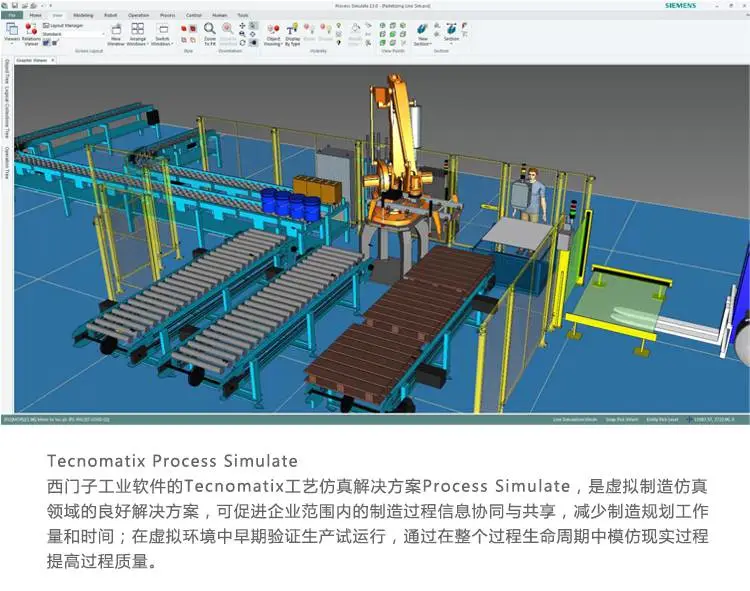
Task: Click the New Section icon
Action: tap(422, 33)
